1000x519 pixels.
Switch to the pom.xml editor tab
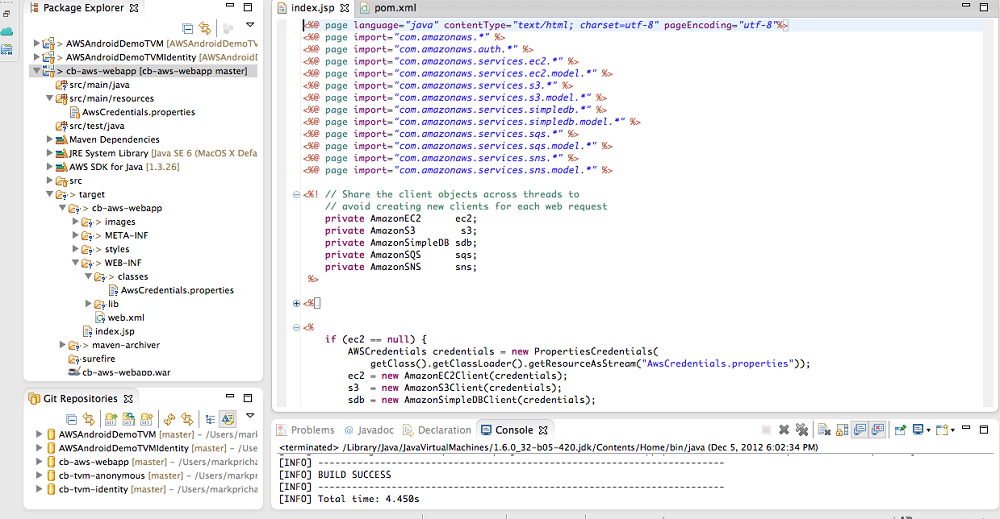(x=394, y=8)
